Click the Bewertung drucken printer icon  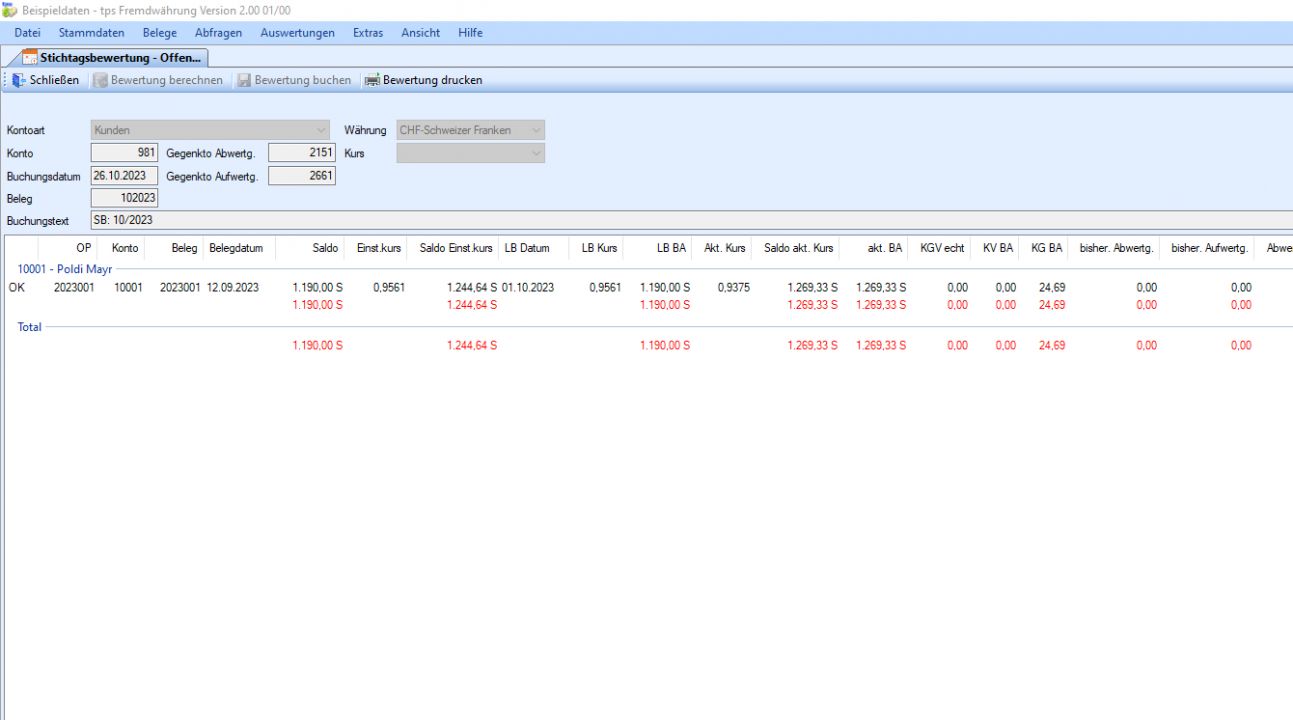(x=372, y=80)
